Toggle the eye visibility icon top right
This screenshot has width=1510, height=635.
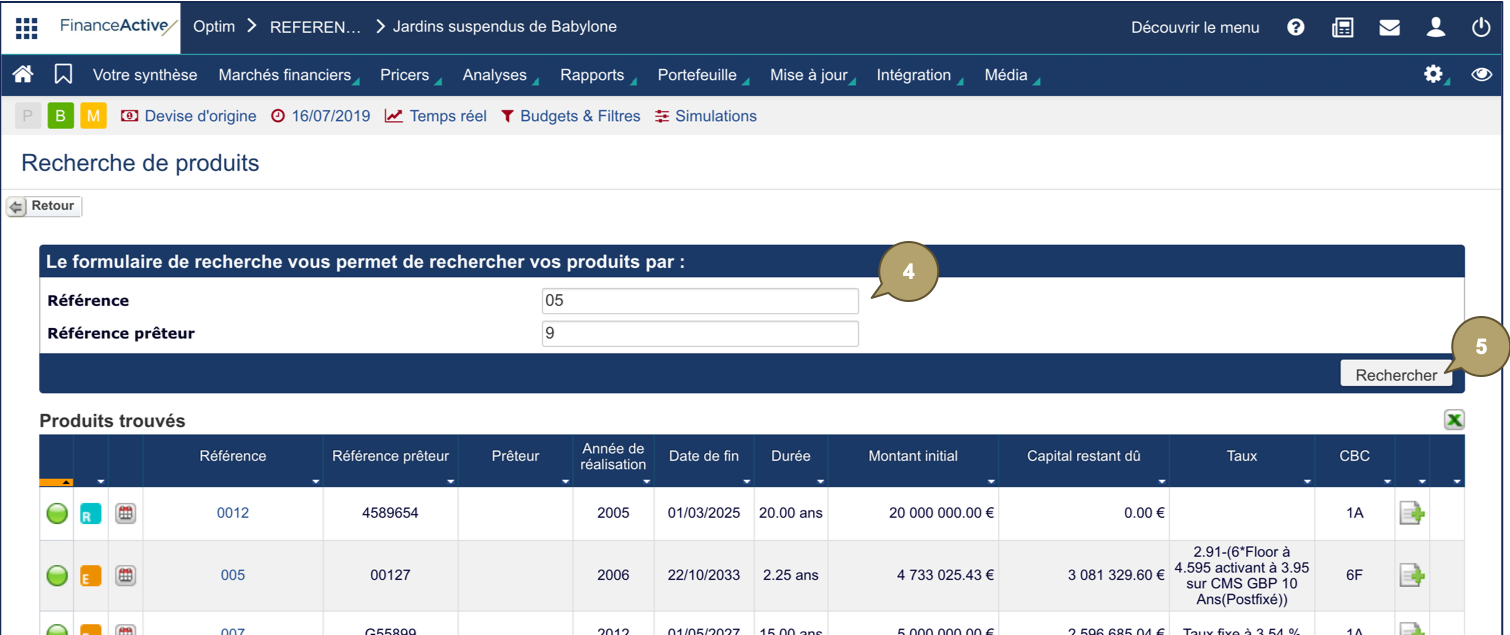click(1480, 75)
